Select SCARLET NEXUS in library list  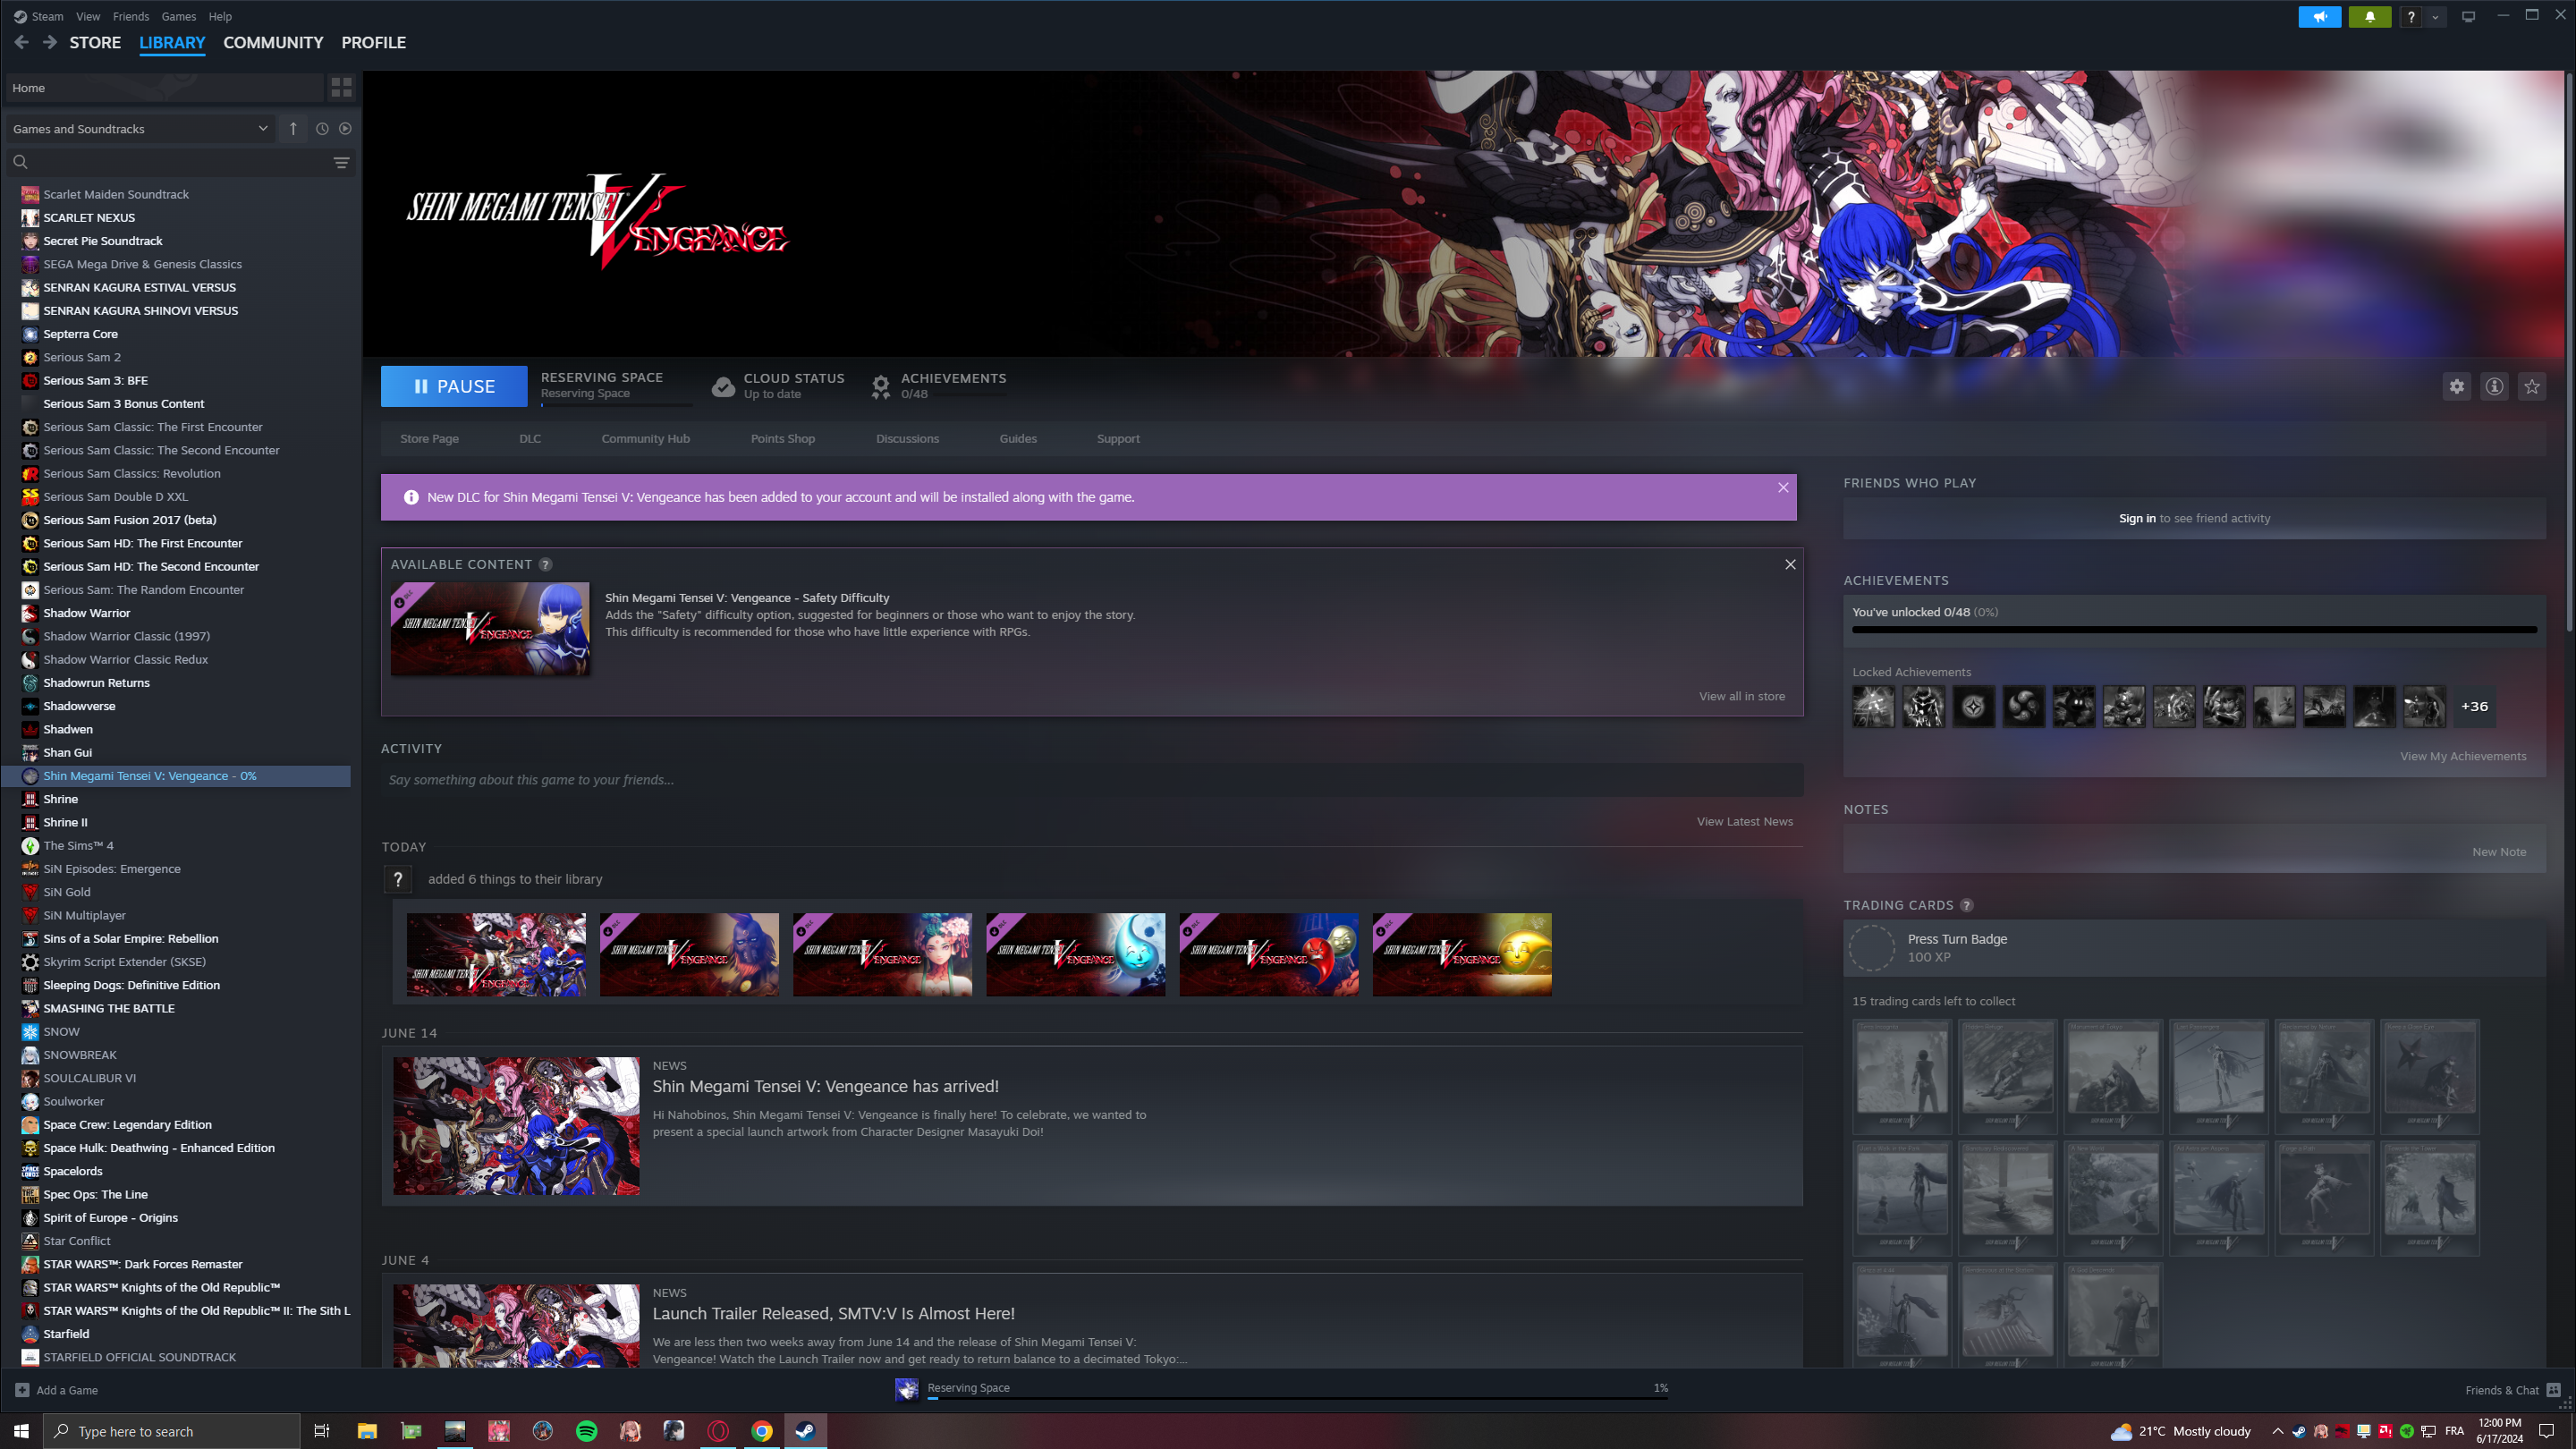tap(89, 218)
